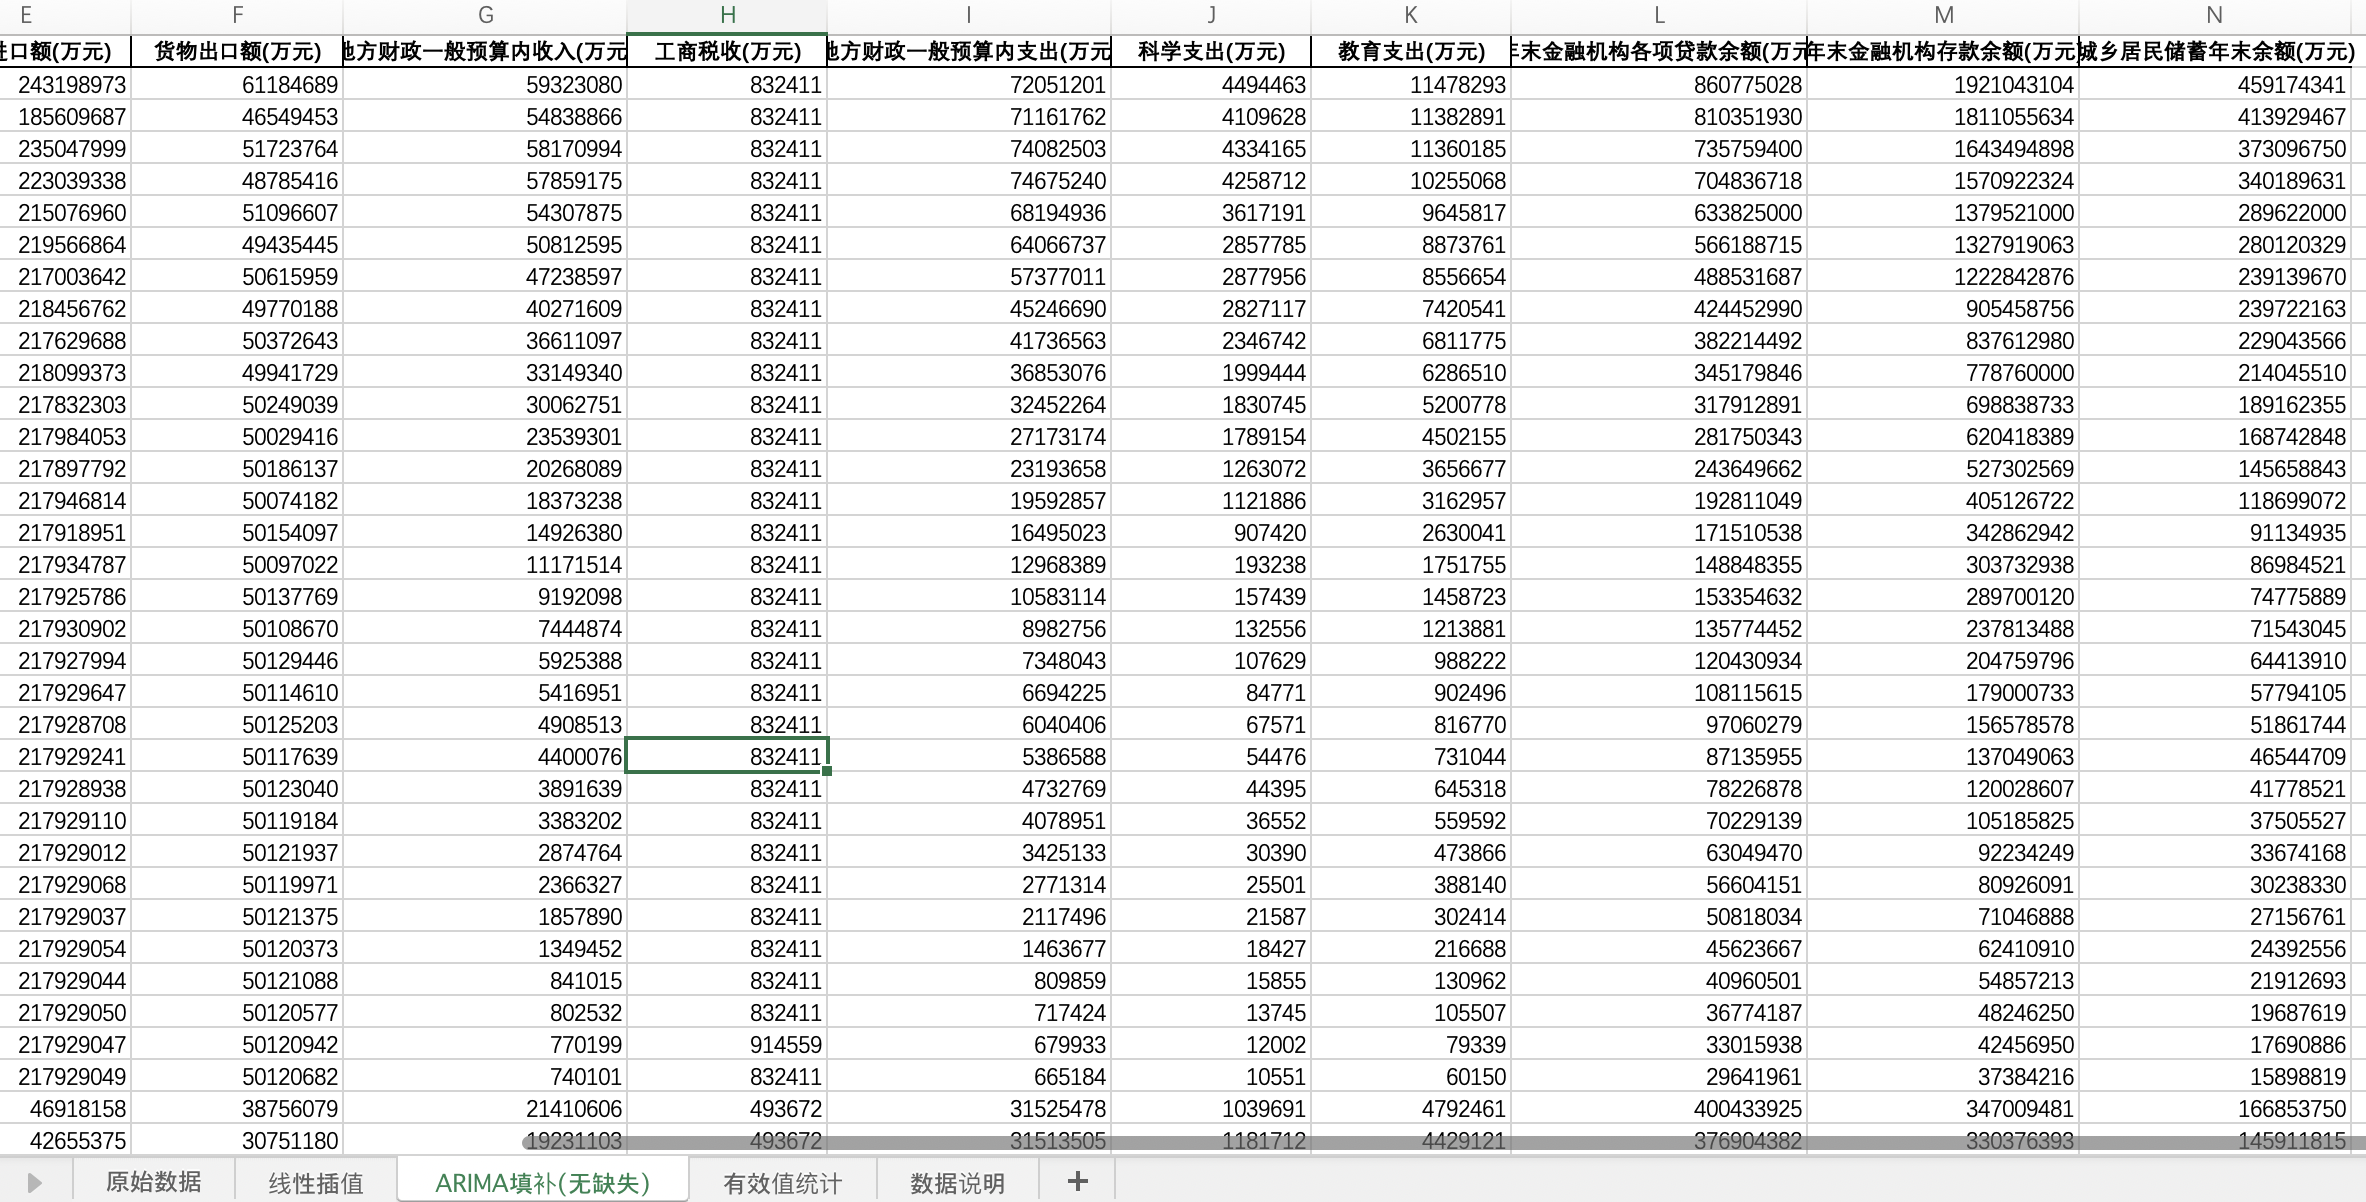Switch to the 原始数据 sheet tab

153,1182
